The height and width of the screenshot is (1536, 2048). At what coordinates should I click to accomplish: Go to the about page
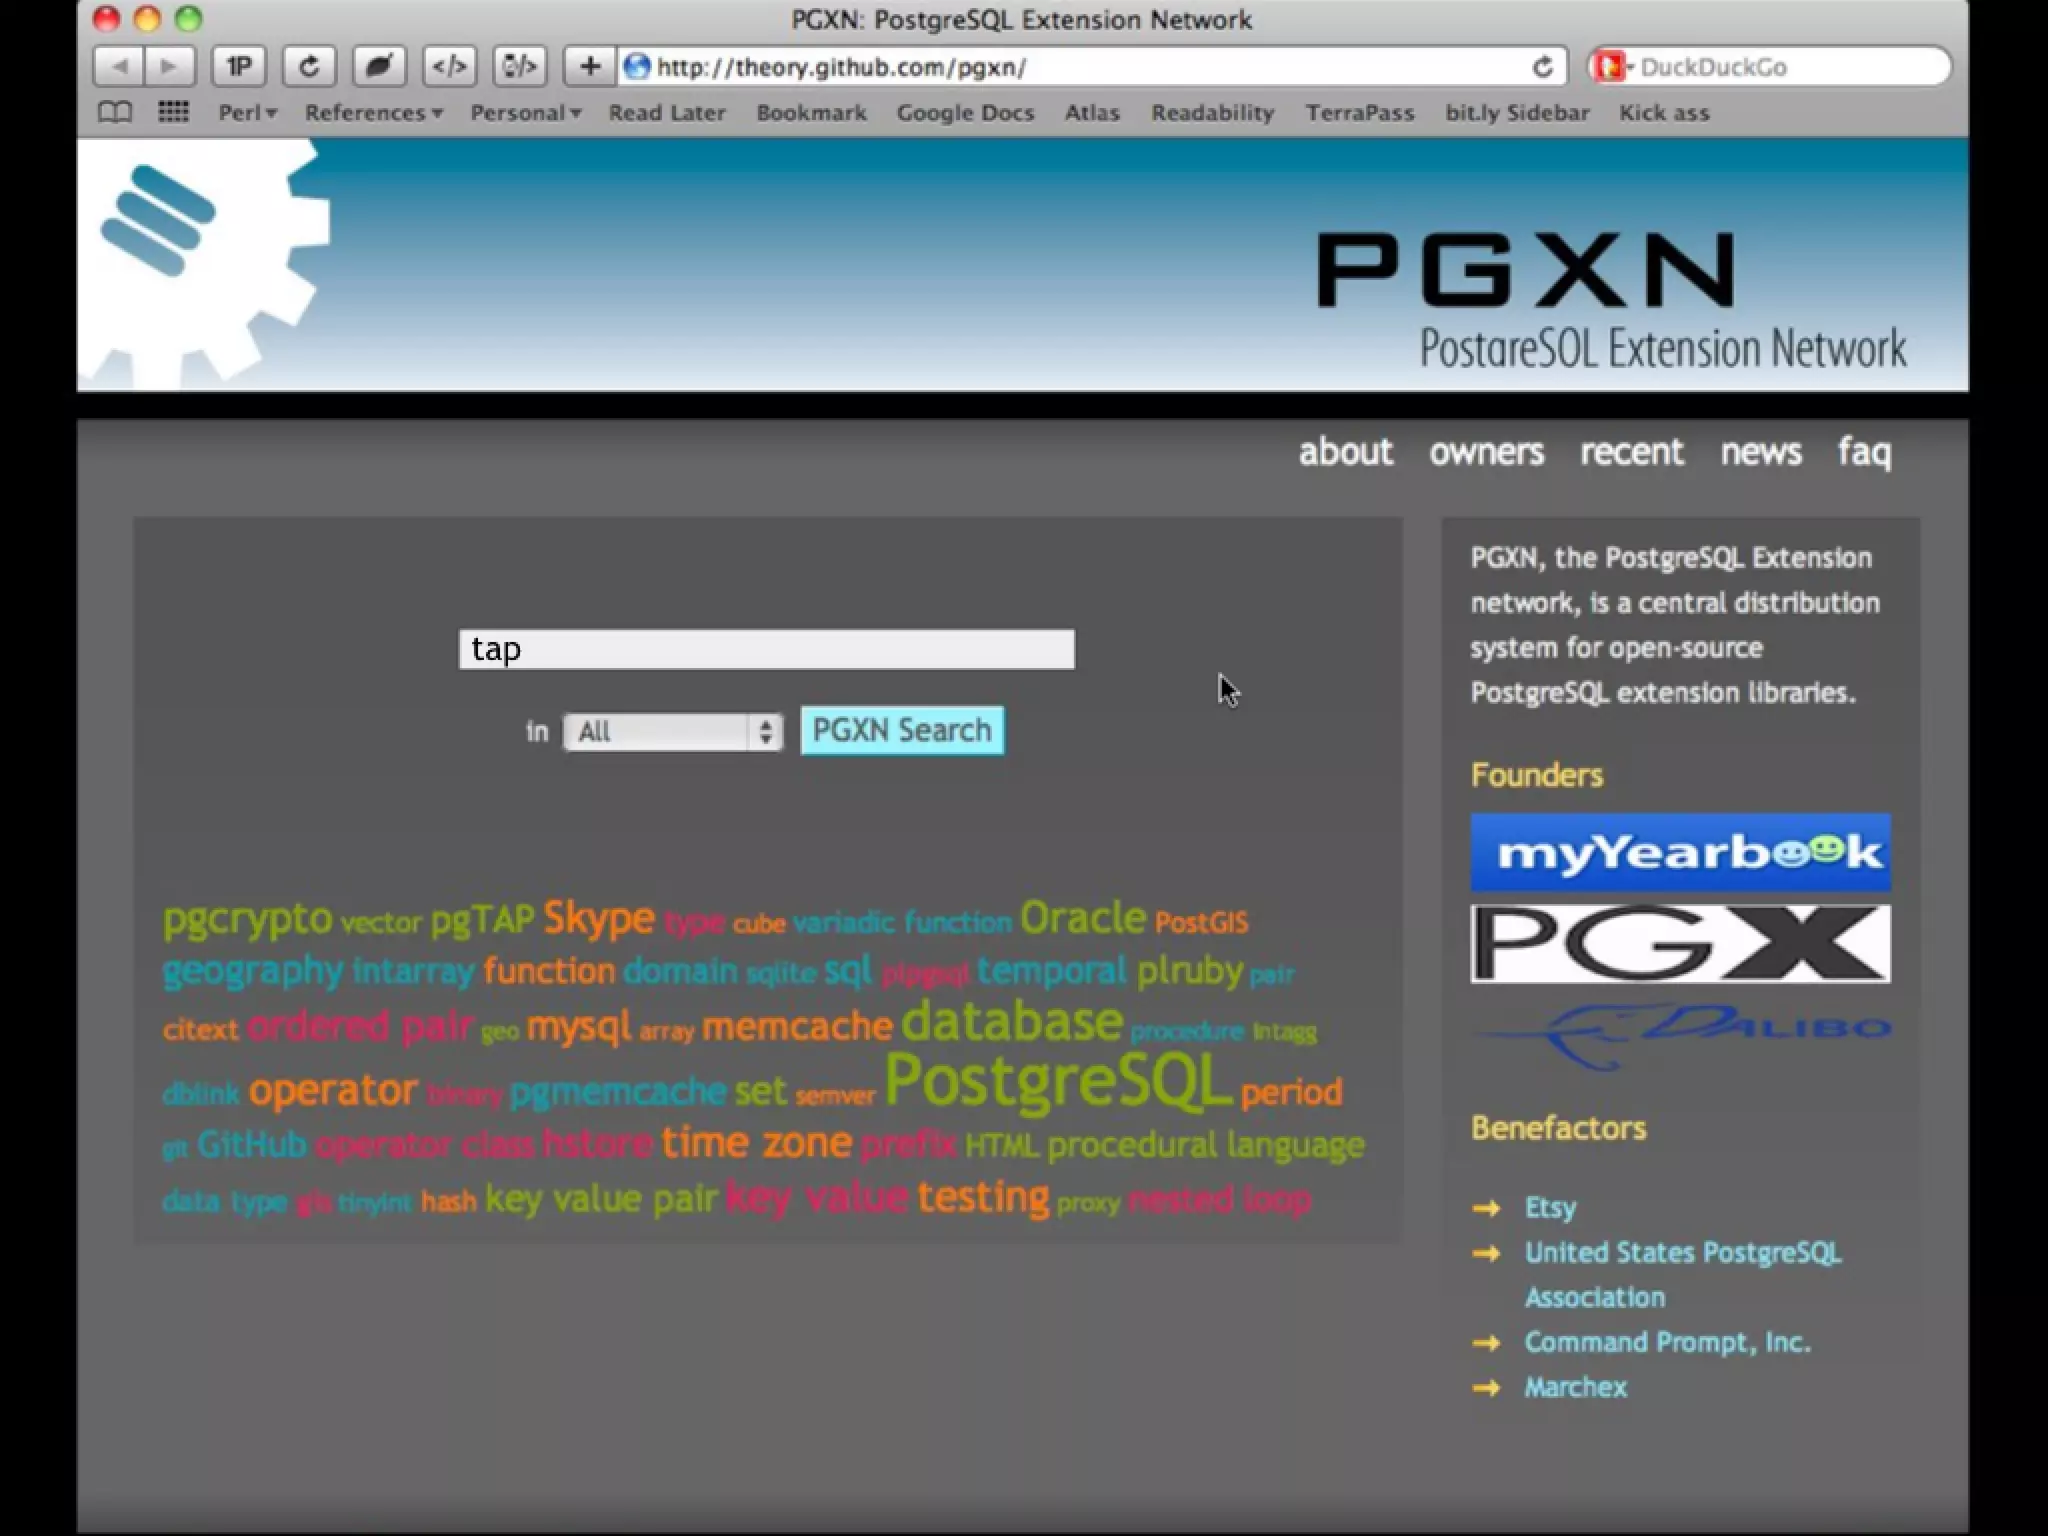(x=1345, y=452)
